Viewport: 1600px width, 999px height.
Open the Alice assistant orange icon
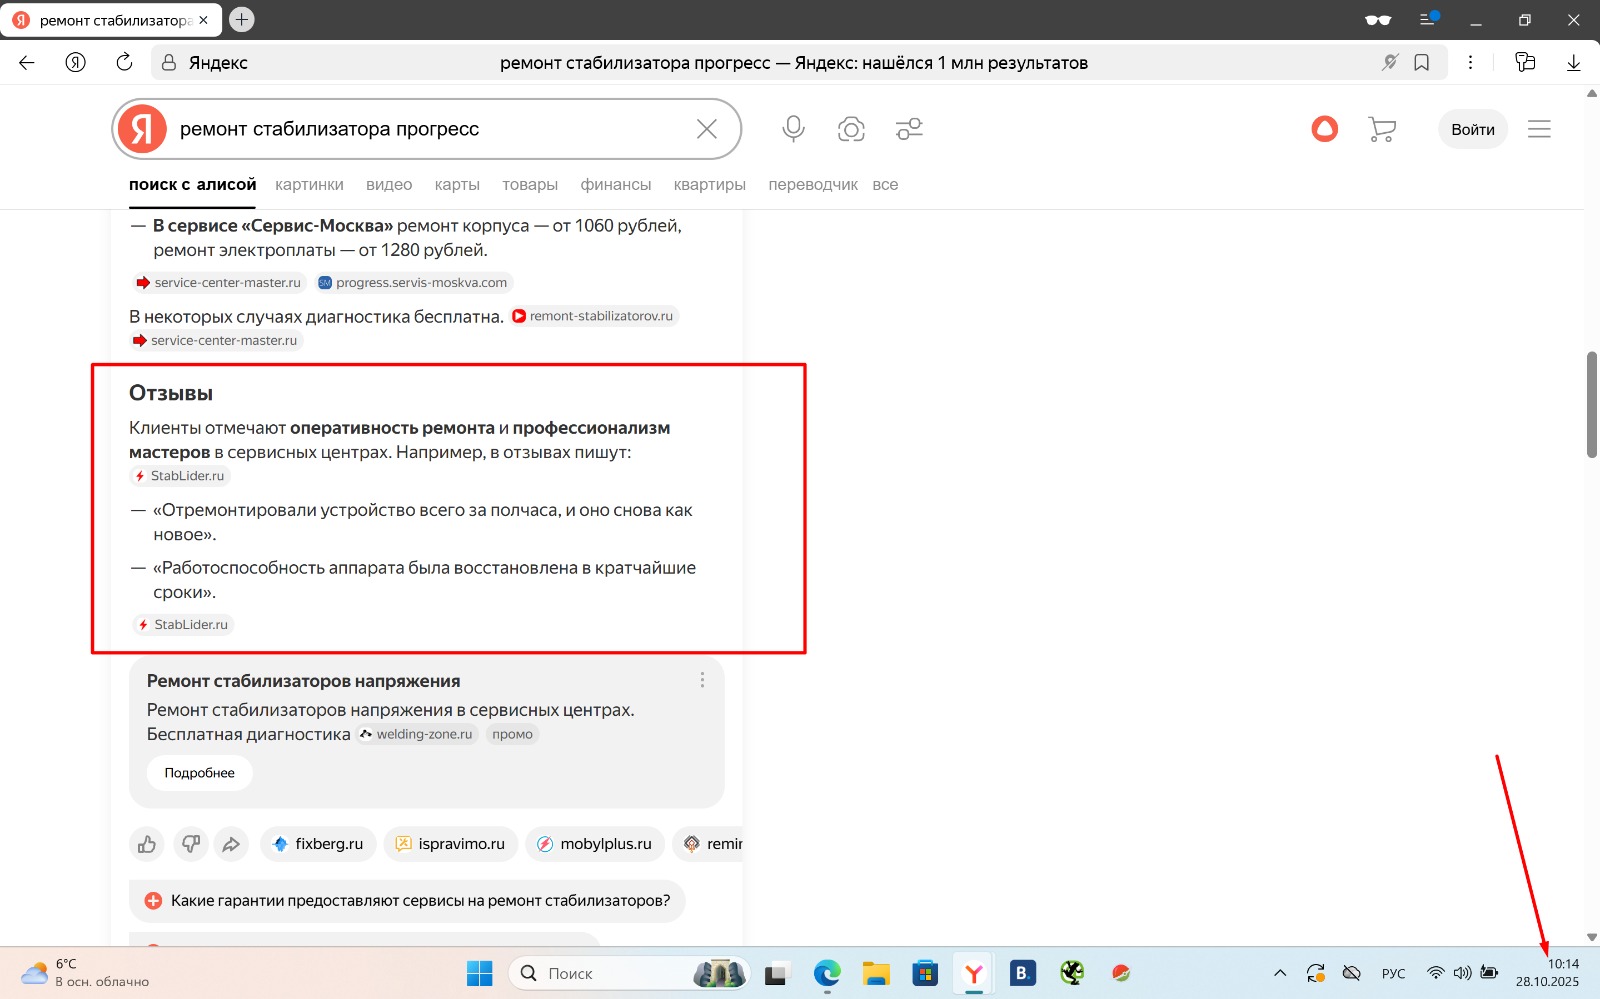(x=1324, y=129)
